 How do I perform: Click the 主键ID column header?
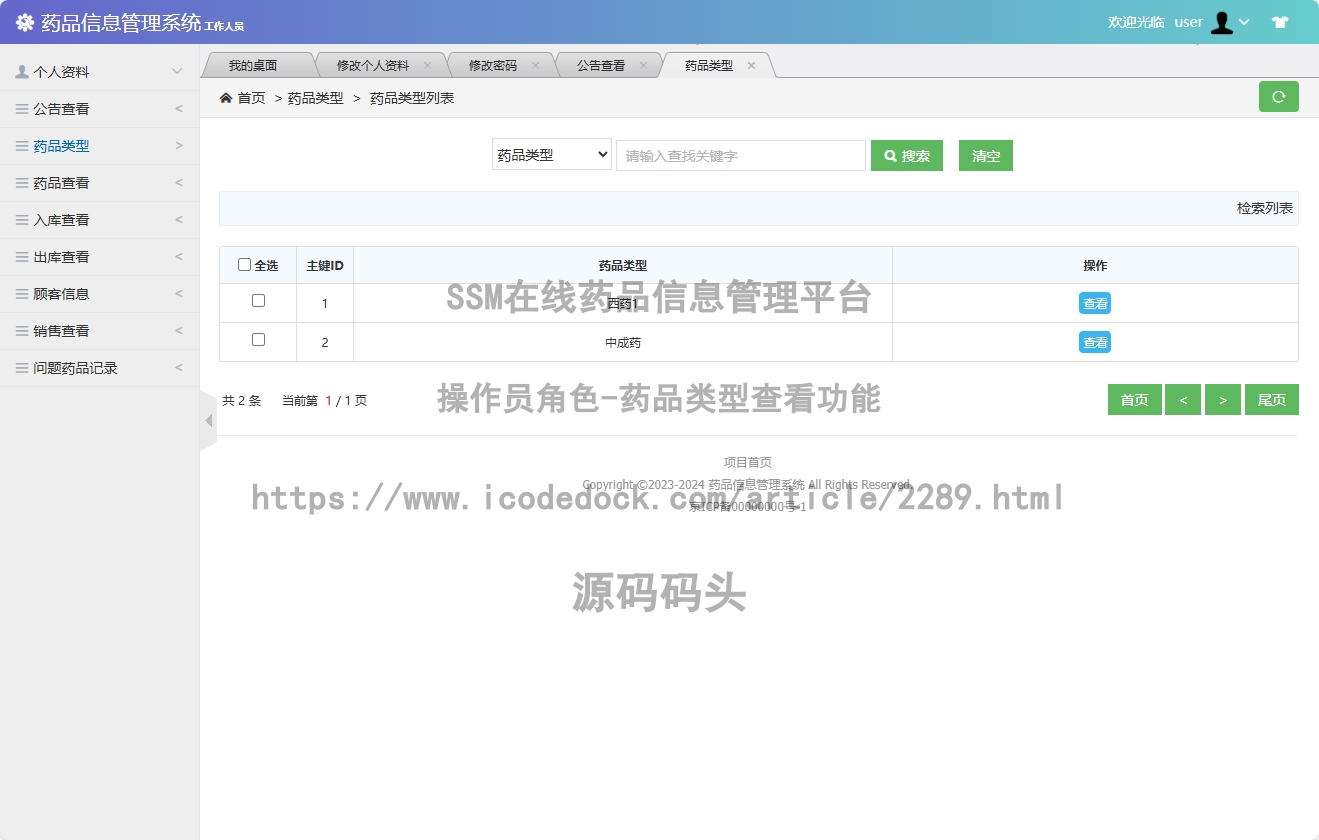(x=325, y=265)
